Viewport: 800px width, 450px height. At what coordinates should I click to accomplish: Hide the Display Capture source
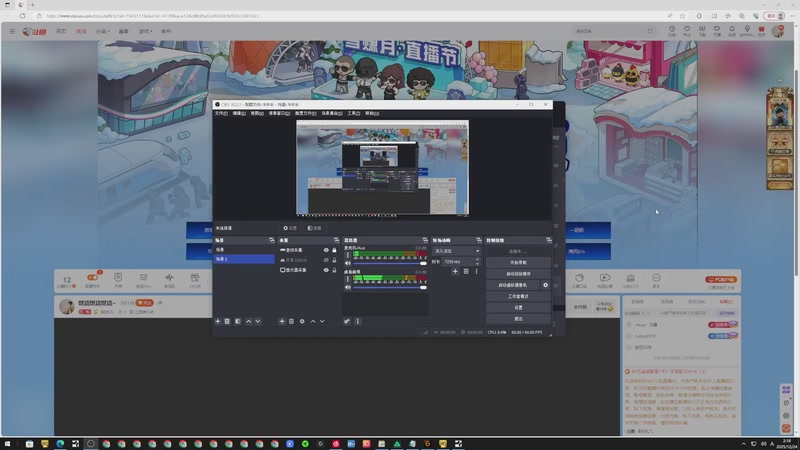click(x=326, y=270)
